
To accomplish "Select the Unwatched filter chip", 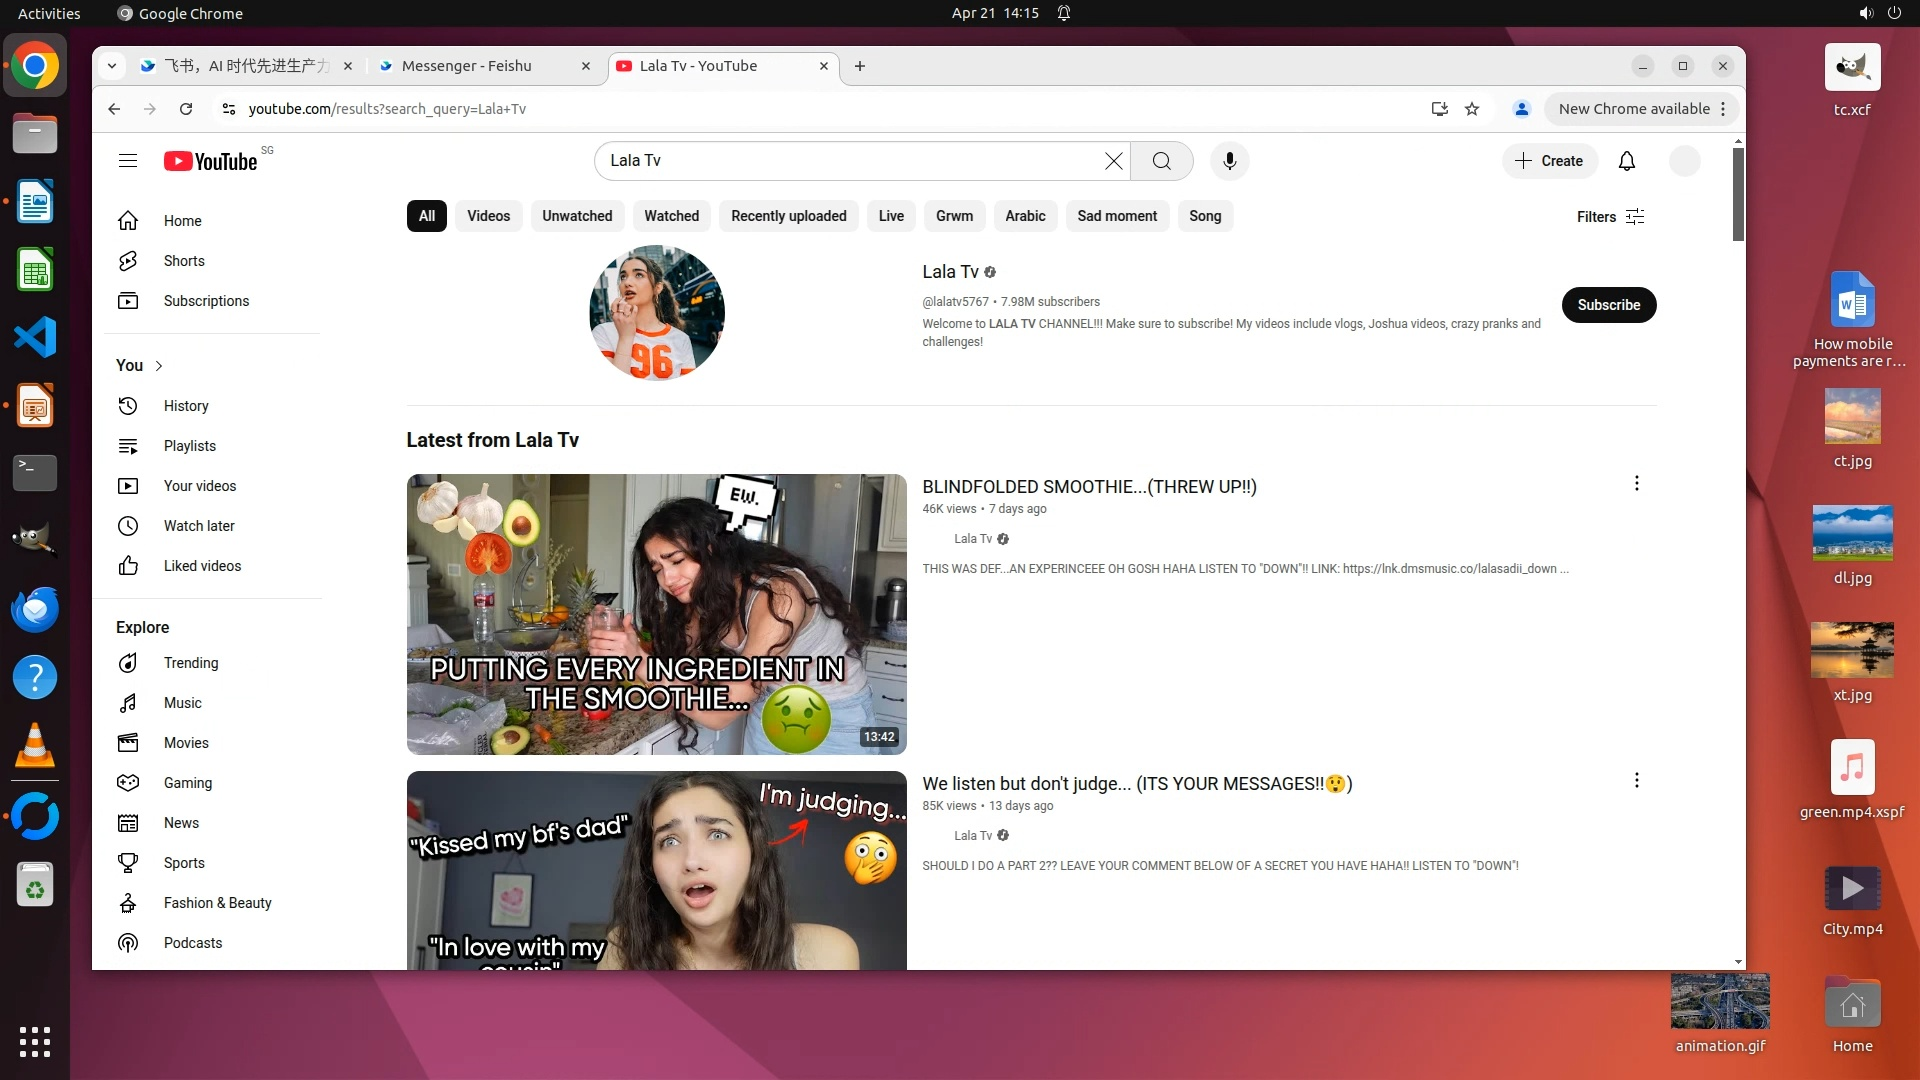I will coord(577,216).
